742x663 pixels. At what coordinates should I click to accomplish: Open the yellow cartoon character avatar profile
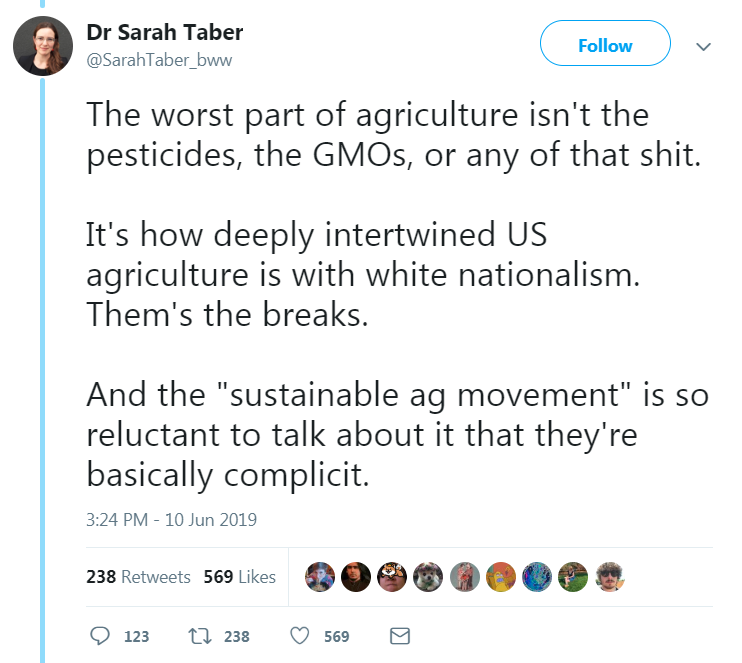[x=500, y=577]
